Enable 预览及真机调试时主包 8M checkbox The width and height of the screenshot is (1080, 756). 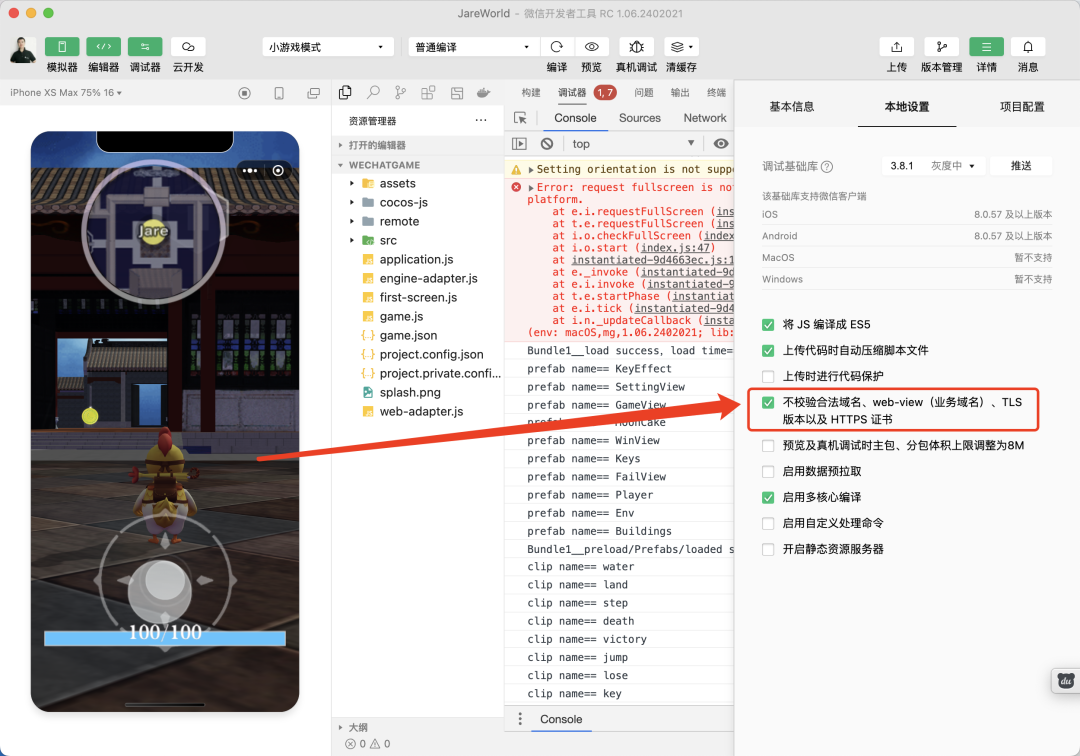pos(768,445)
